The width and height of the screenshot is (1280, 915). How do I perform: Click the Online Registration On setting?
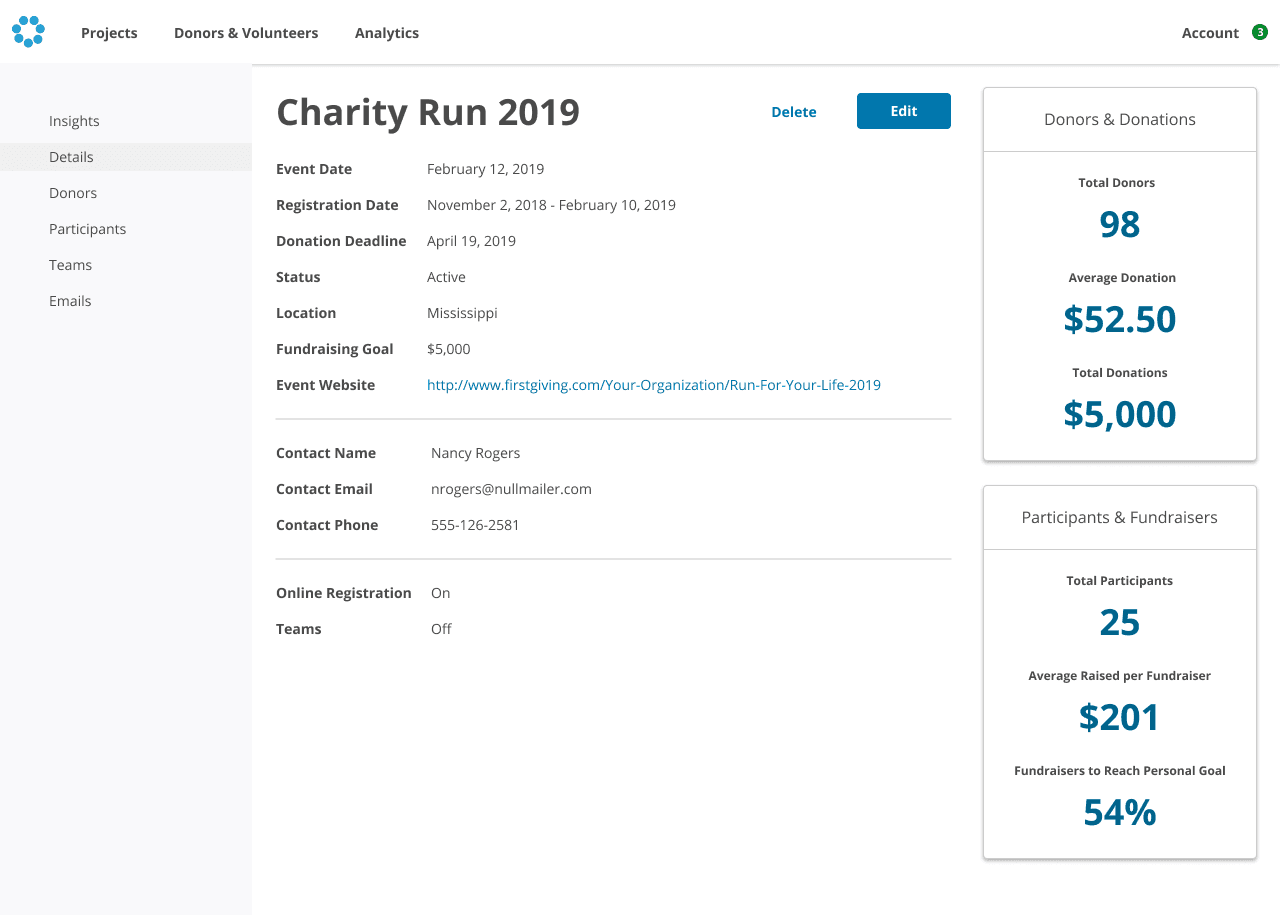click(x=440, y=592)
